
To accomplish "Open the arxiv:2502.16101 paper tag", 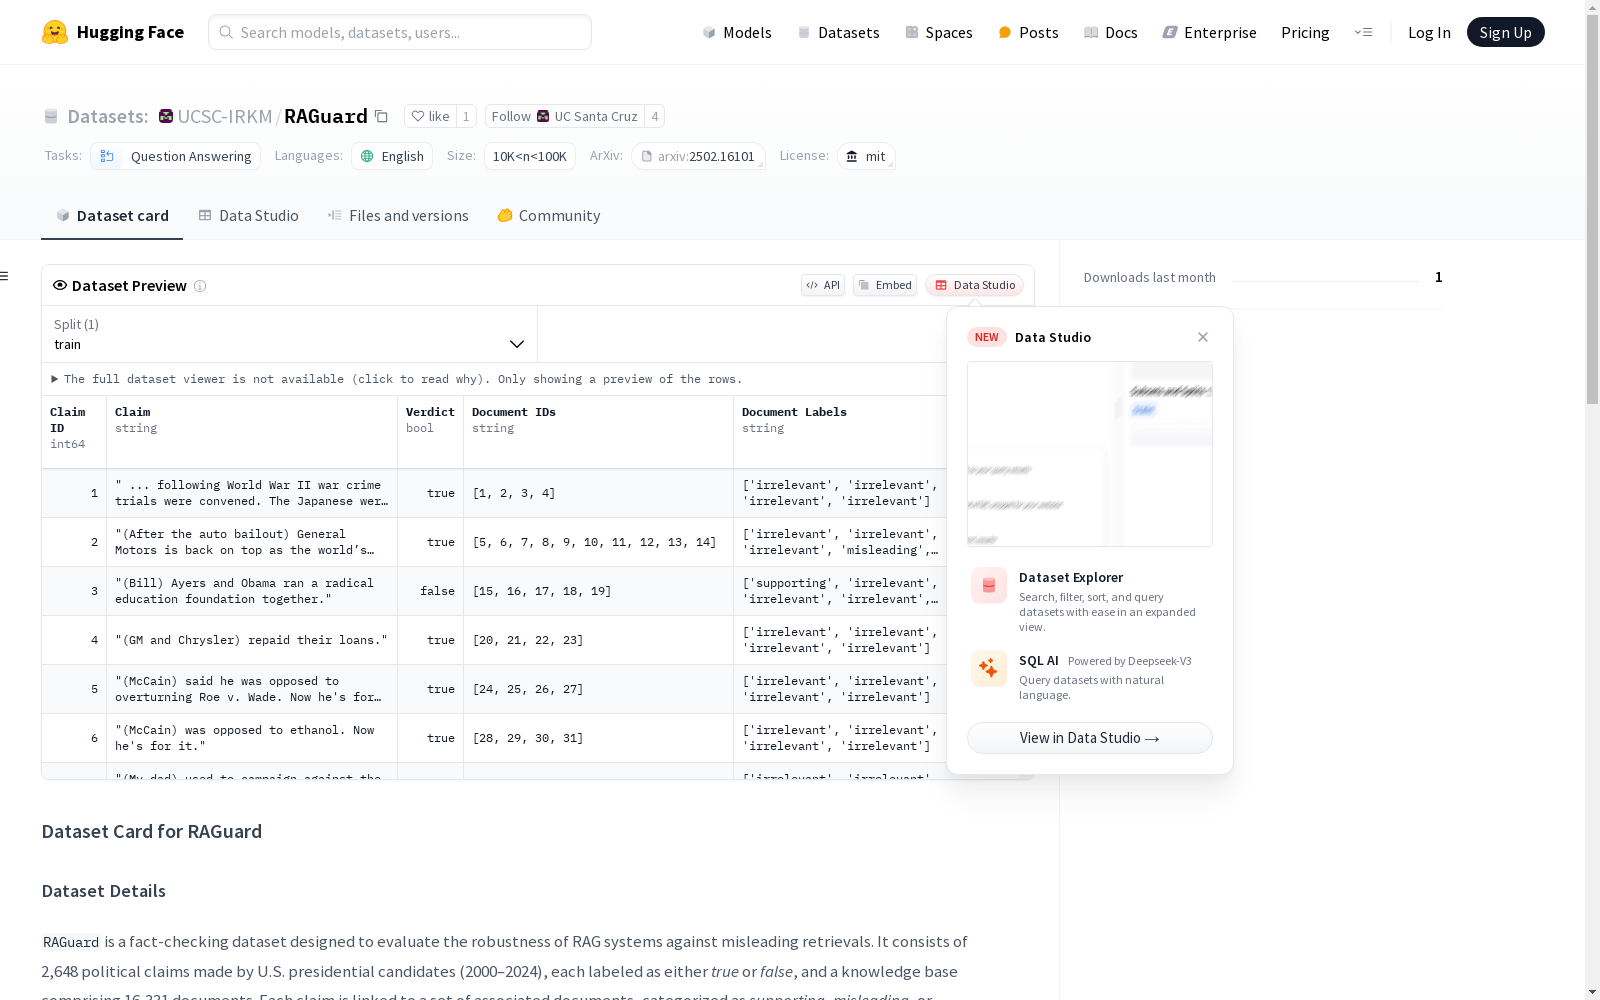I will [698, 156].
